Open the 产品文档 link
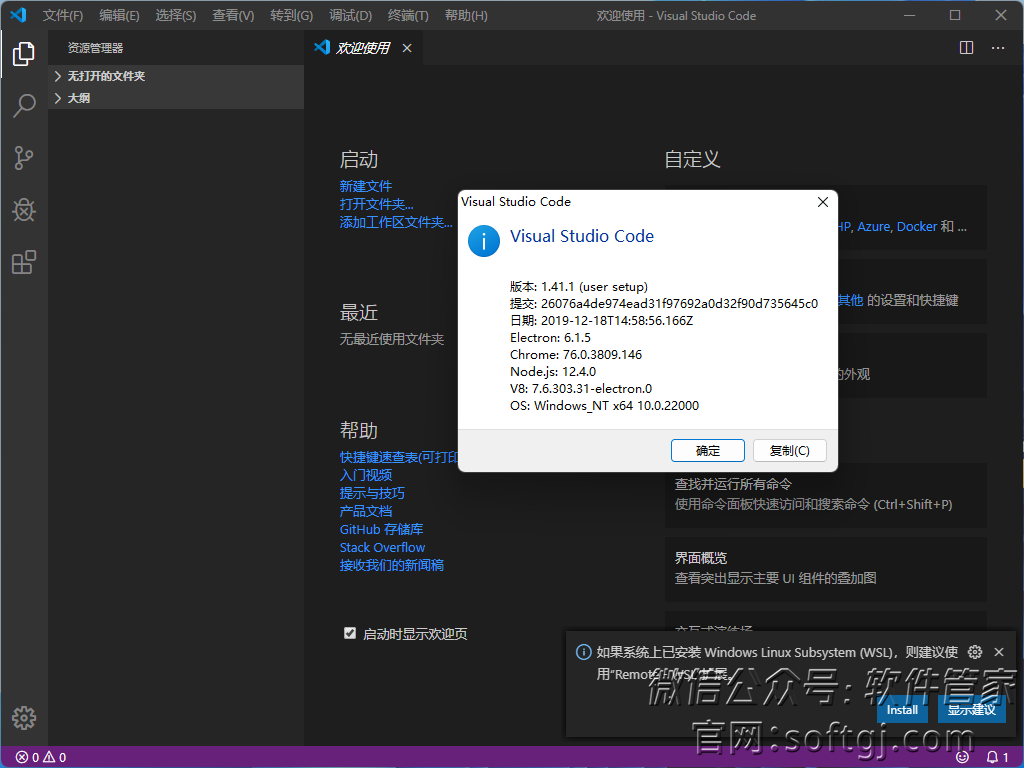This screenshot has width=1024, height=768. [x=366, y=511]
